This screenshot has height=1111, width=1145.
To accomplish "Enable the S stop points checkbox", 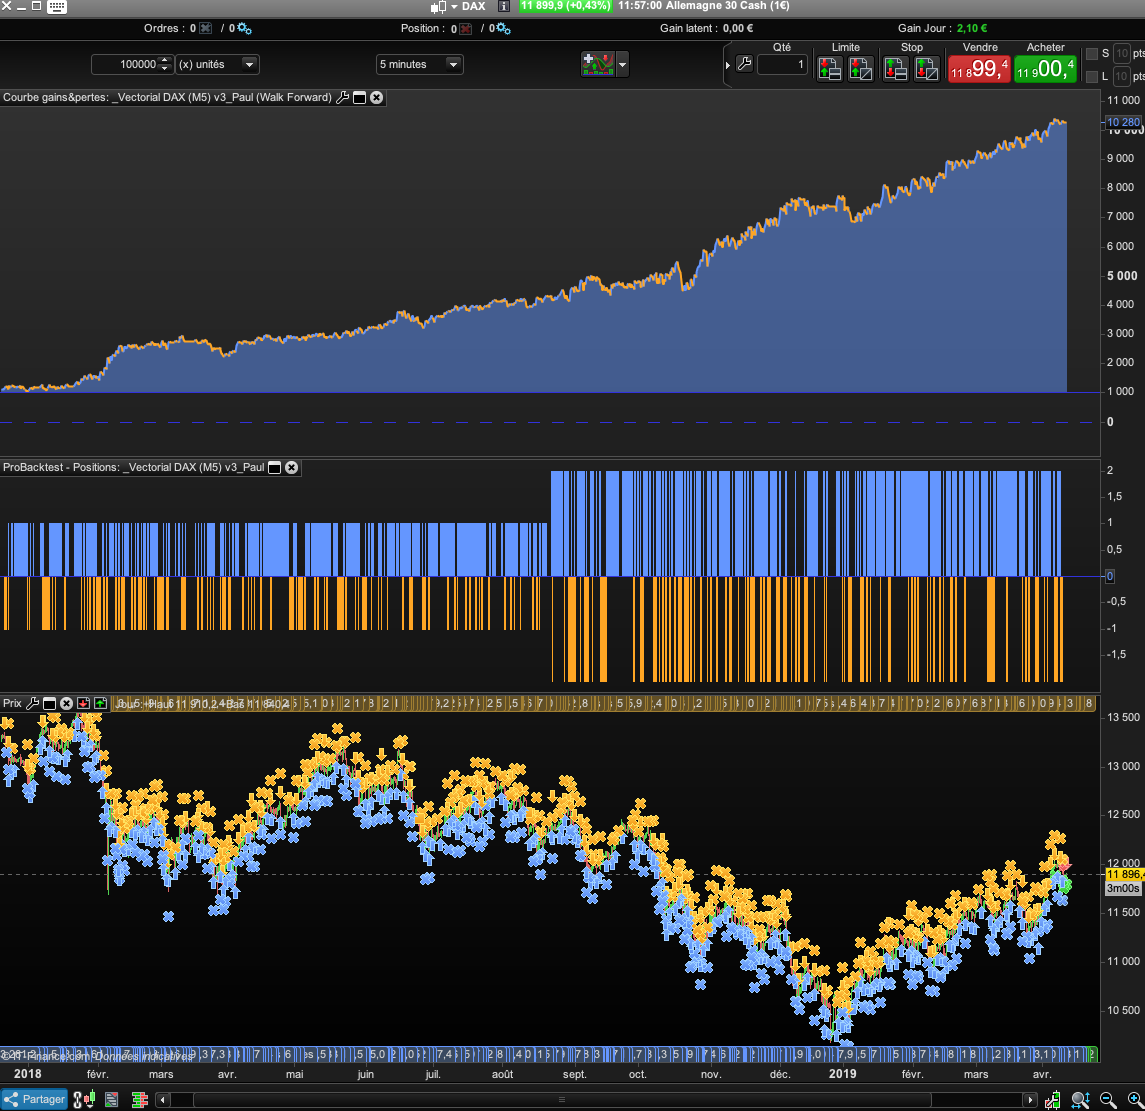I will point(1092,53).
